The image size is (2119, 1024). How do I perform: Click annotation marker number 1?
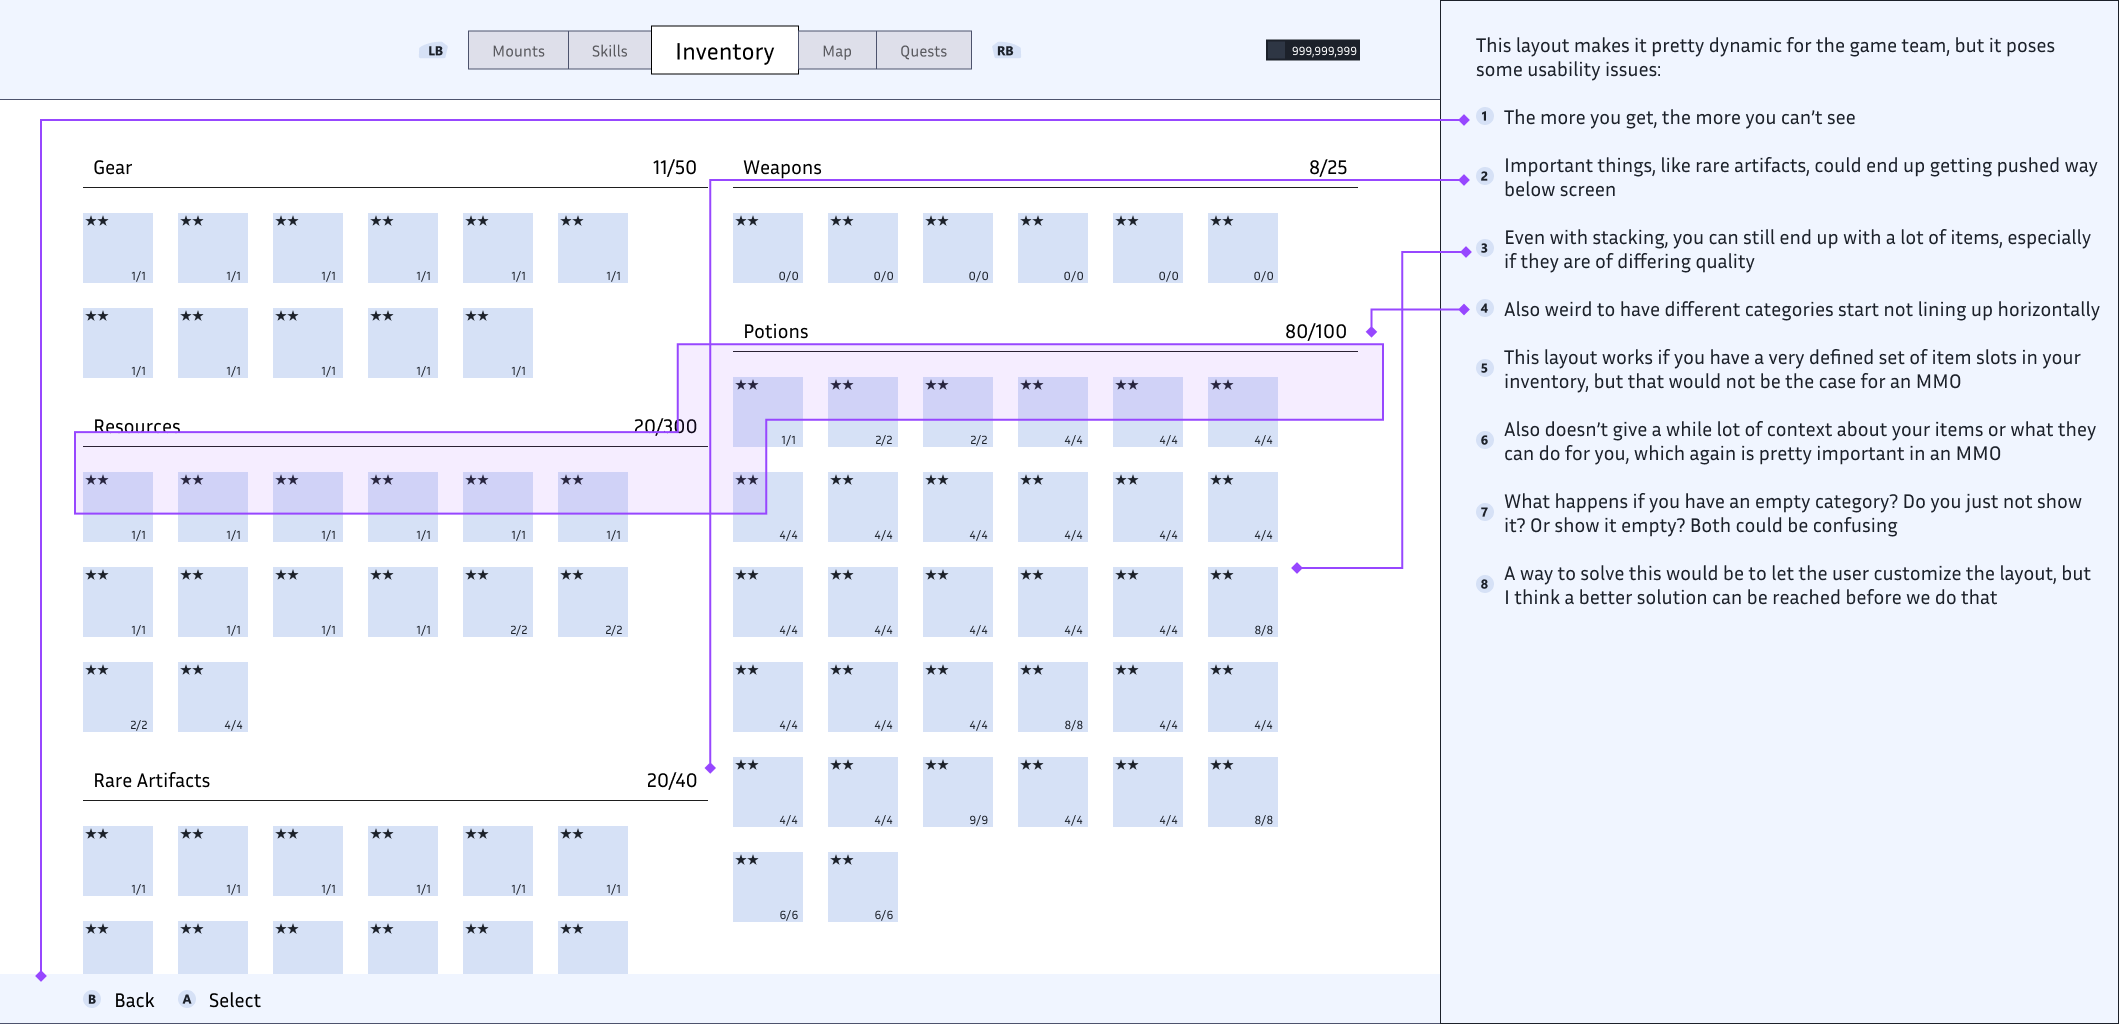click(x=1484, y=117)
